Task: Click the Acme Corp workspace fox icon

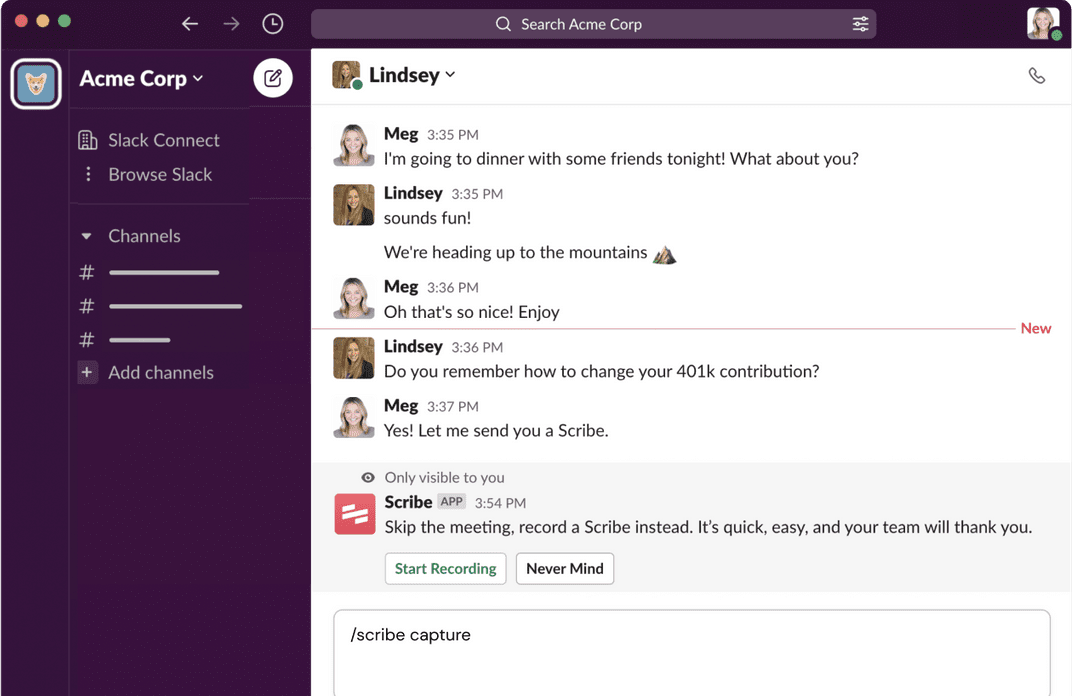Action: 35,84
